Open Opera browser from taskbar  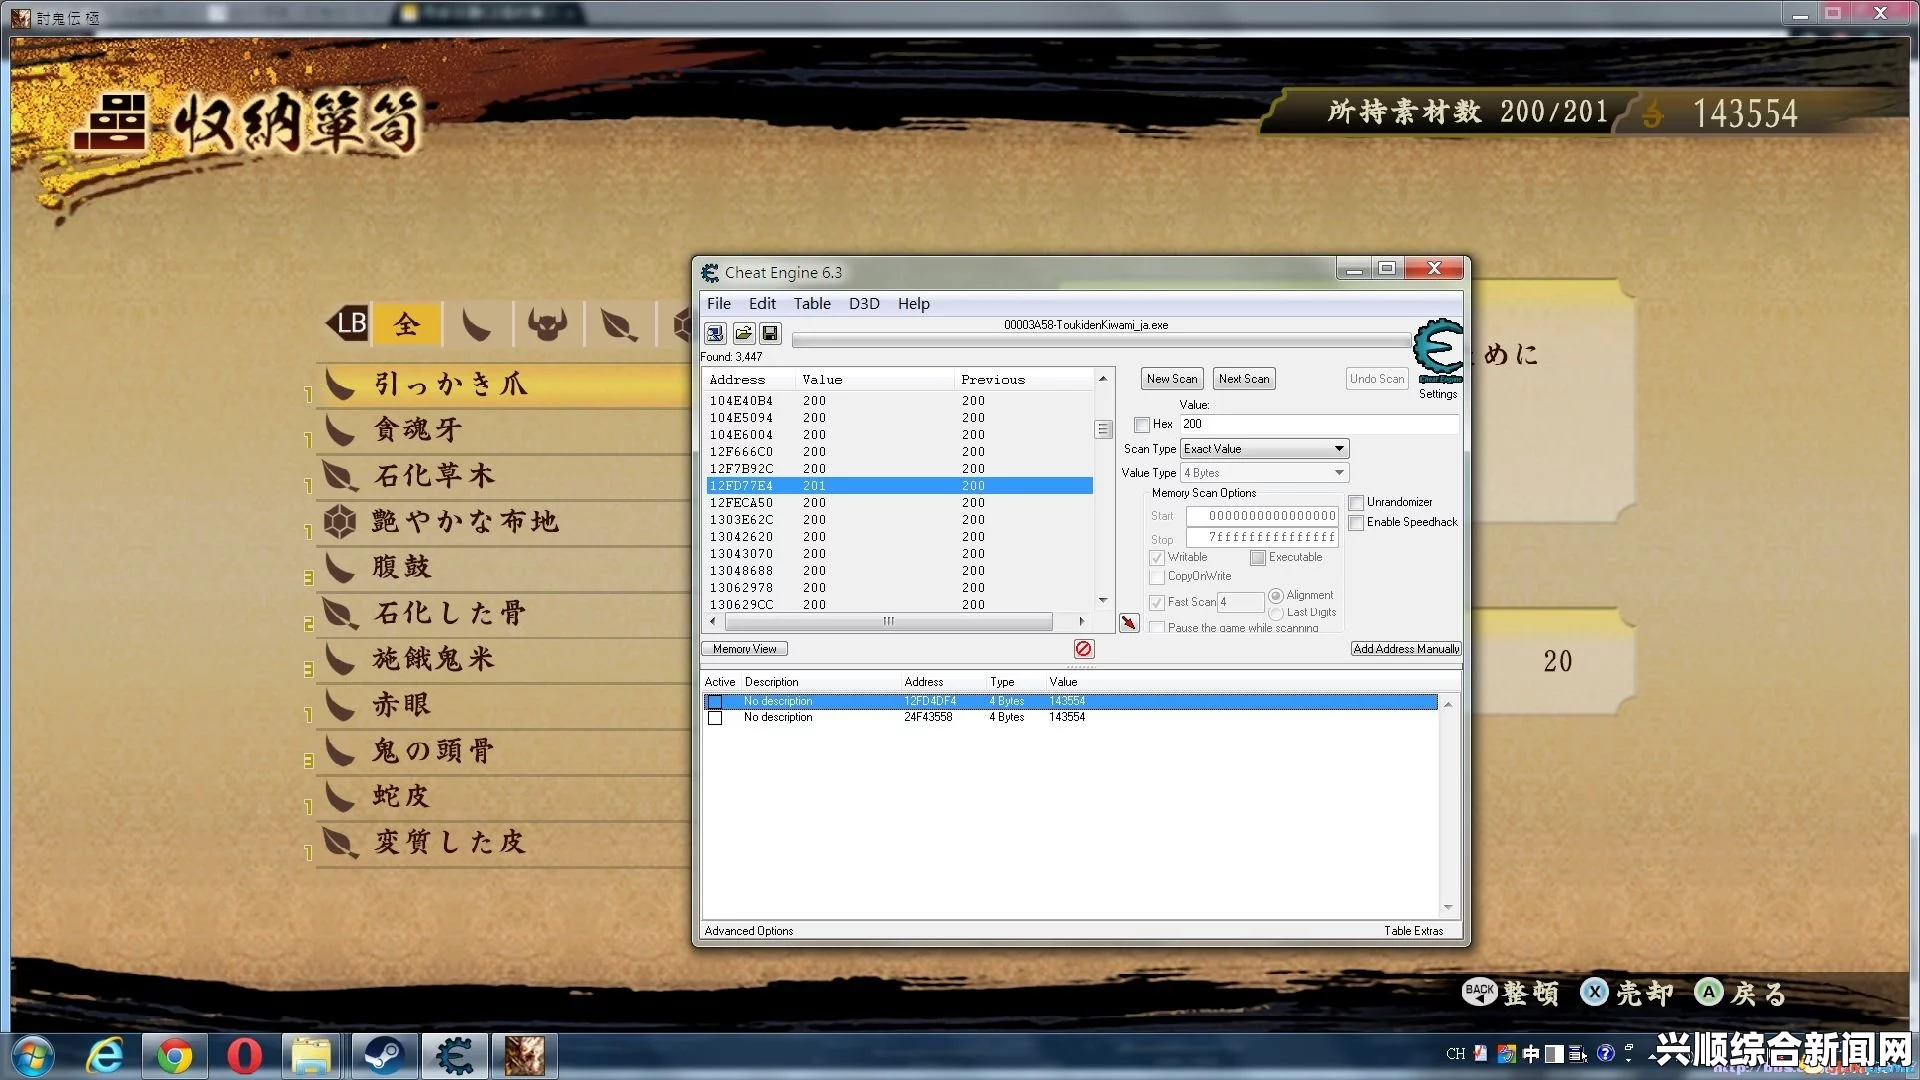point(244,1056)
